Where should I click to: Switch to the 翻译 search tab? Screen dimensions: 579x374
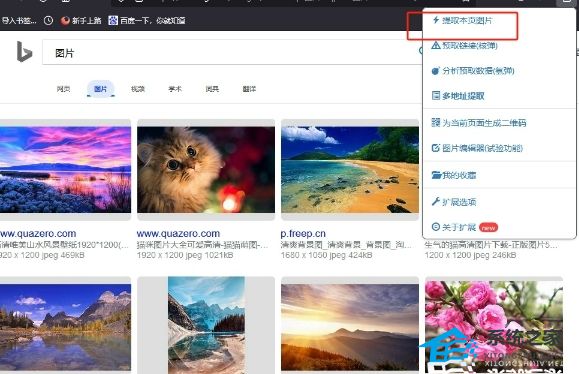tap(249, 89)
